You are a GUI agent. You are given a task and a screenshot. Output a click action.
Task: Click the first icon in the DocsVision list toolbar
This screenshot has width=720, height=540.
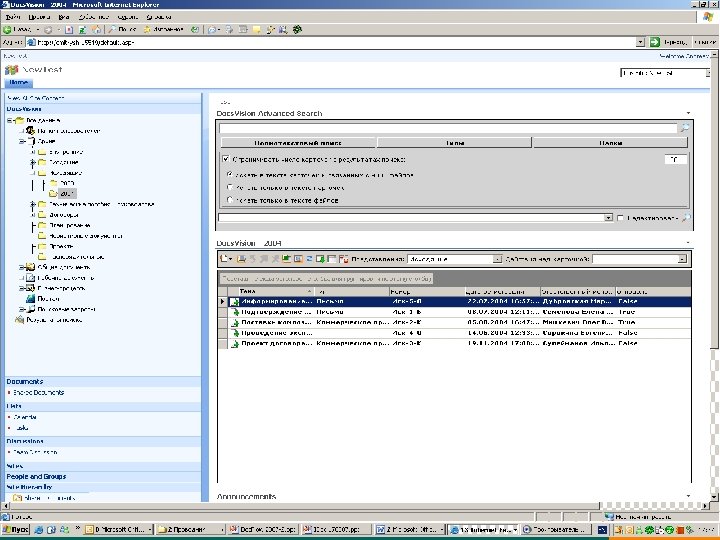click(224, 258)
